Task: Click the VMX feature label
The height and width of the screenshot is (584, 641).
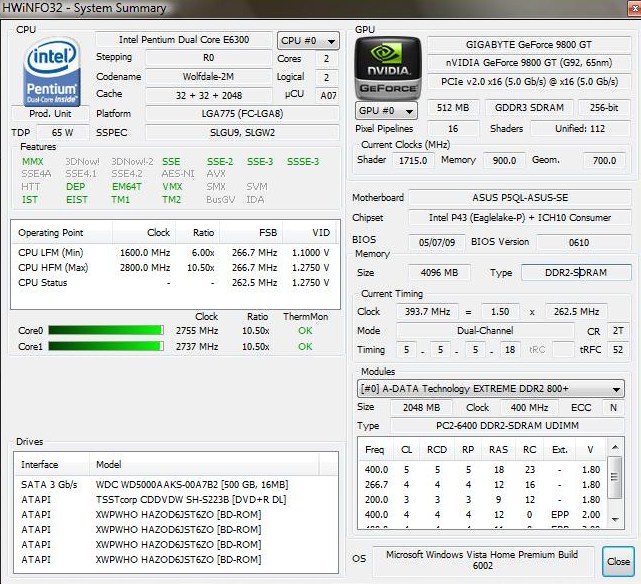Action: coord(172,187)
